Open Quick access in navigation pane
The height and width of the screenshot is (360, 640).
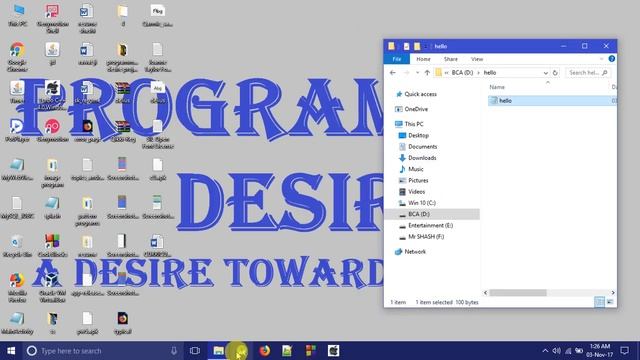(x=420, y=94)
